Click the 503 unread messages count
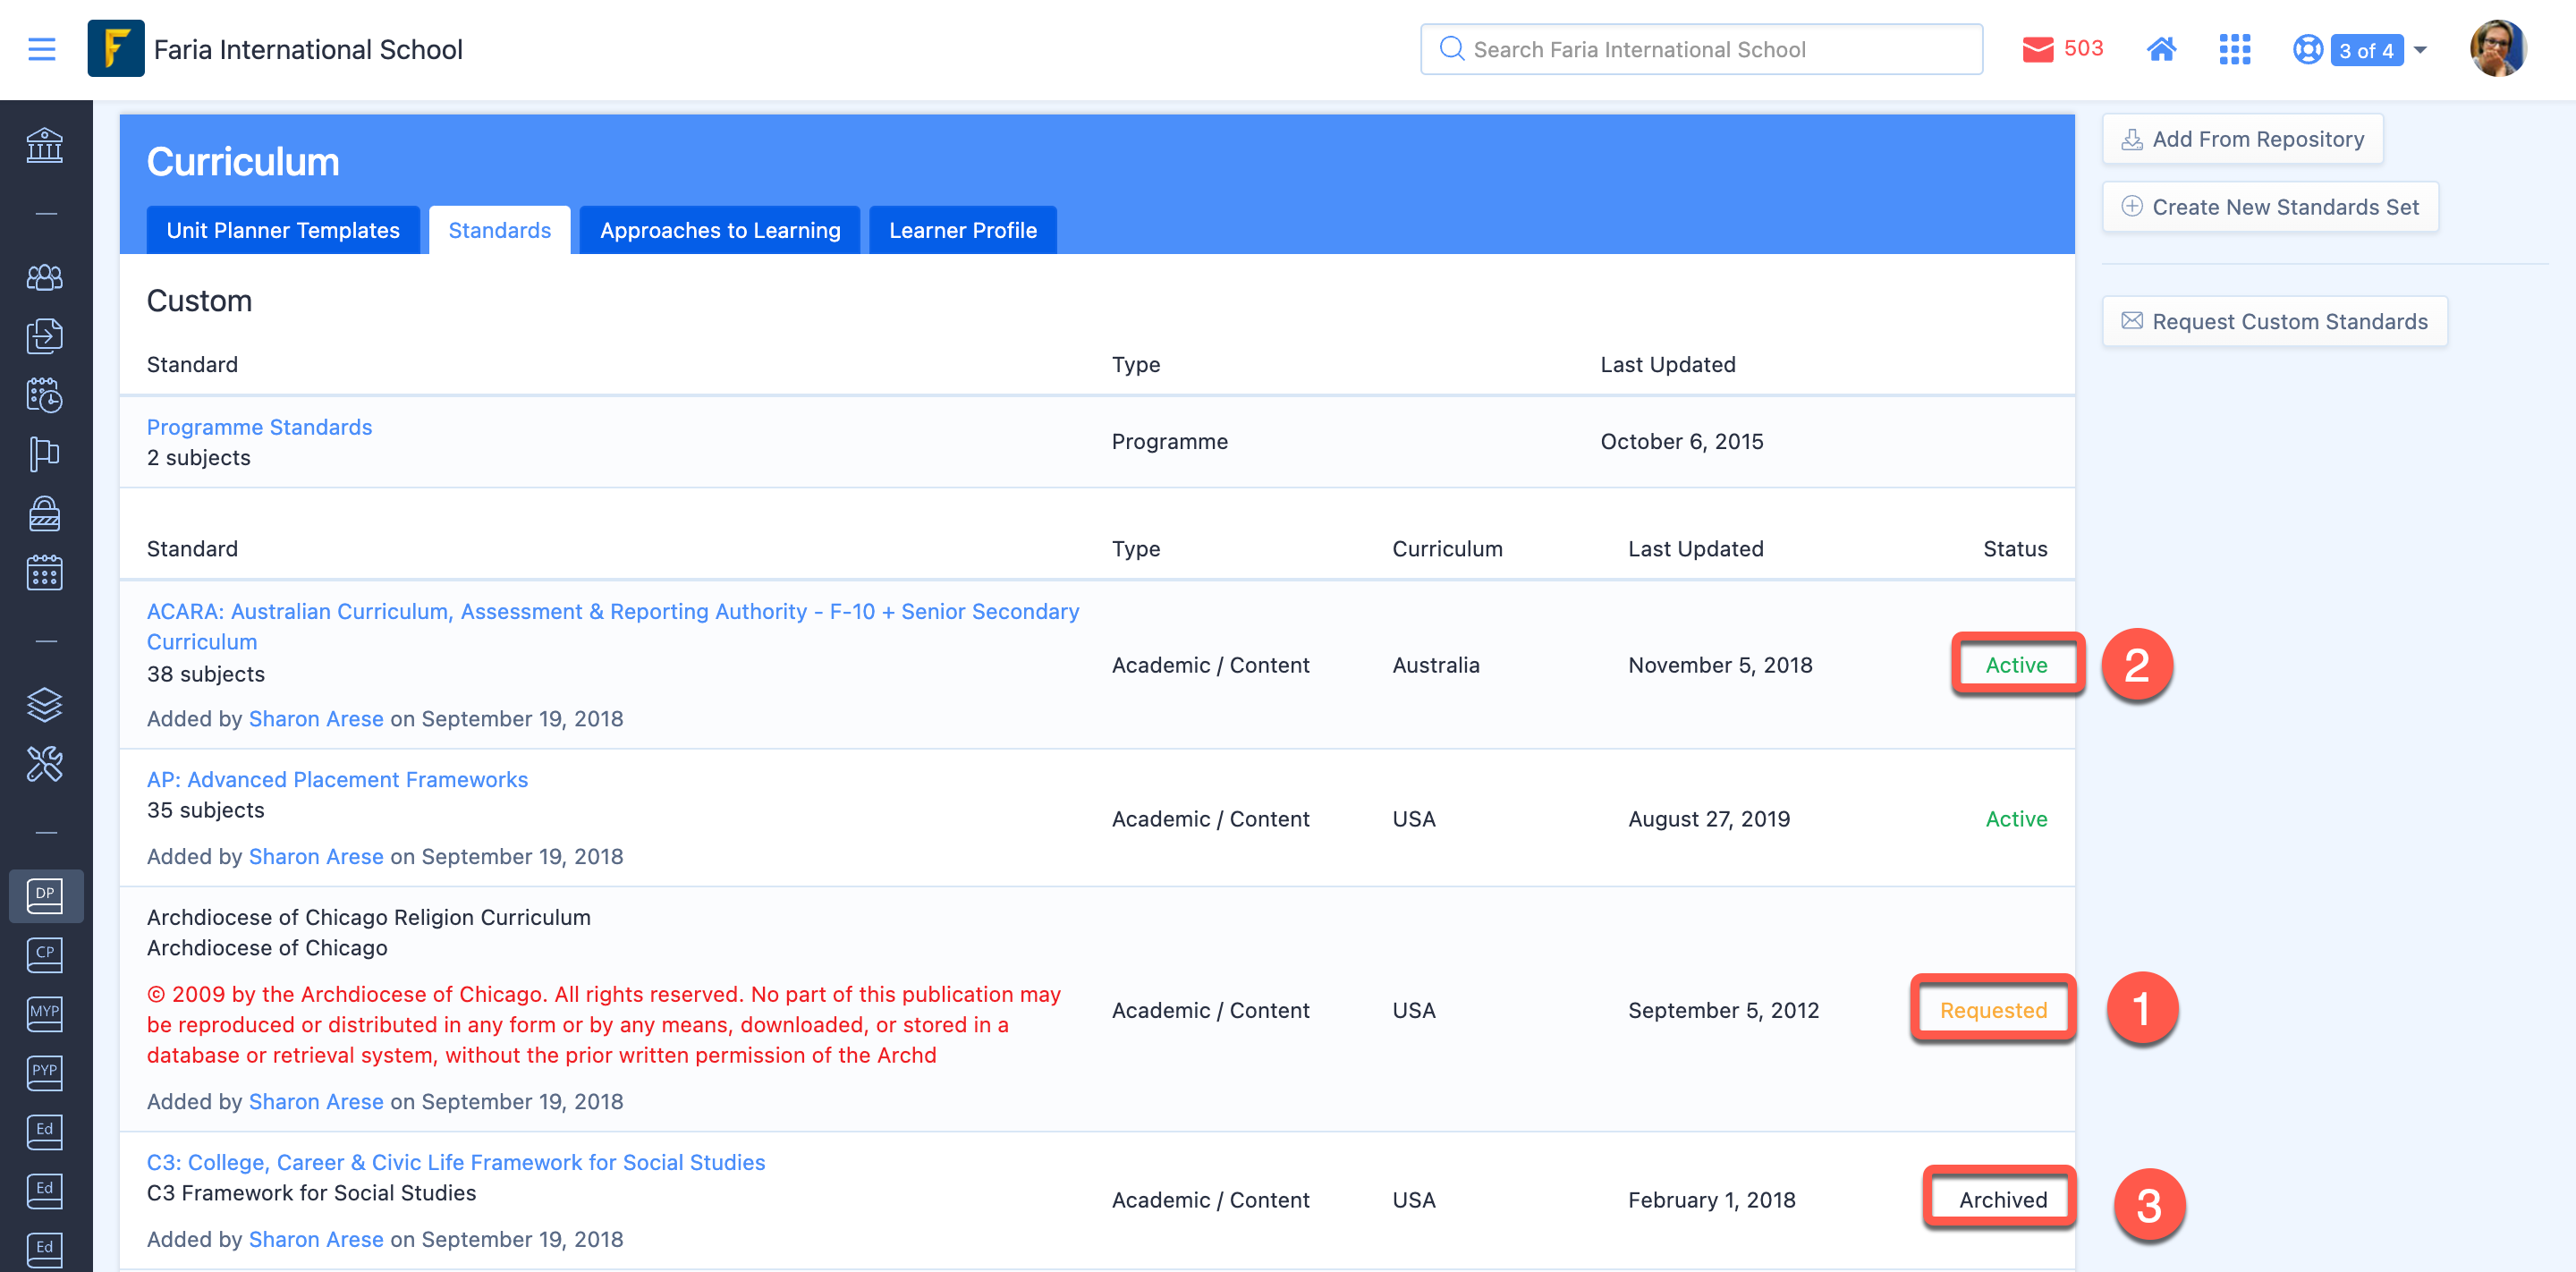This screenshot has width=2576, height=1272. (x=2083, y=48)
